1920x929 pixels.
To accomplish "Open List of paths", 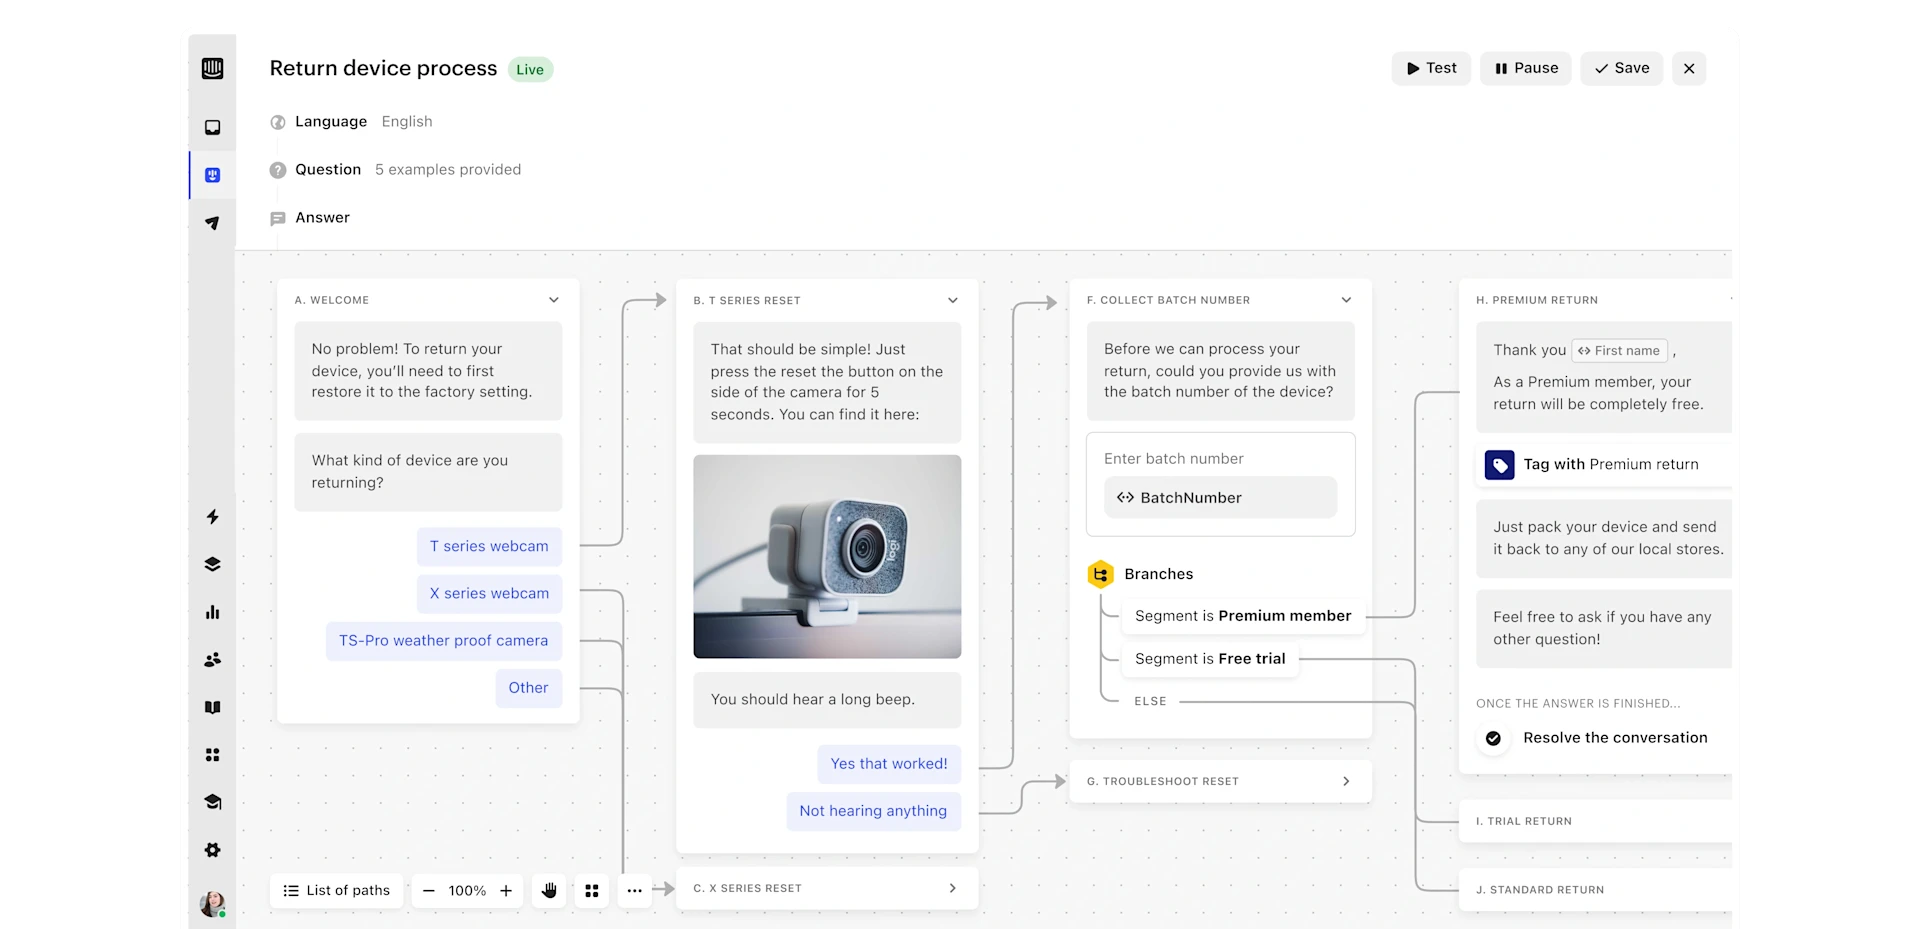I will tap(337, 890).
